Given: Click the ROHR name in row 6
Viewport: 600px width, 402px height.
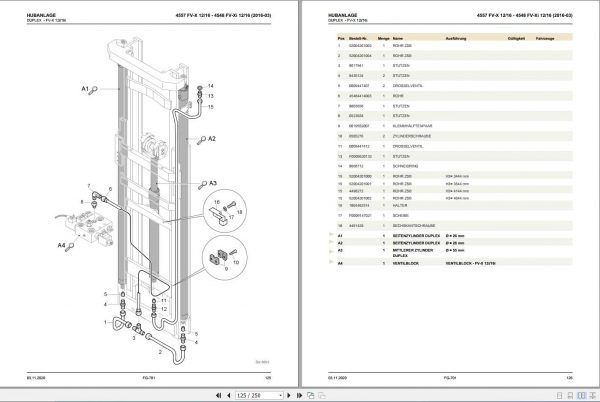Looking at the screenshot, I should pyautogui.click(x=398, y=96).
